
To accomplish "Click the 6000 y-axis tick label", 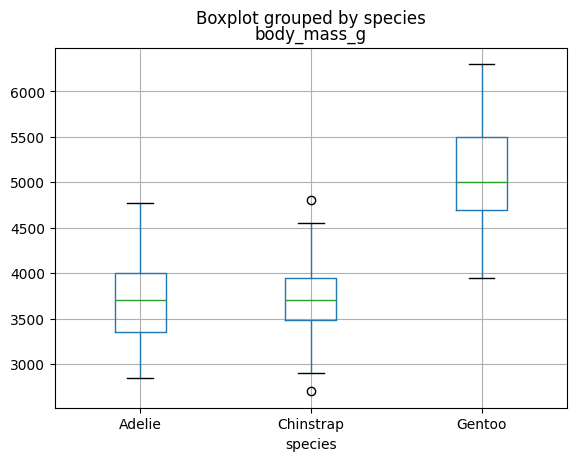I will tap(27, 93).
